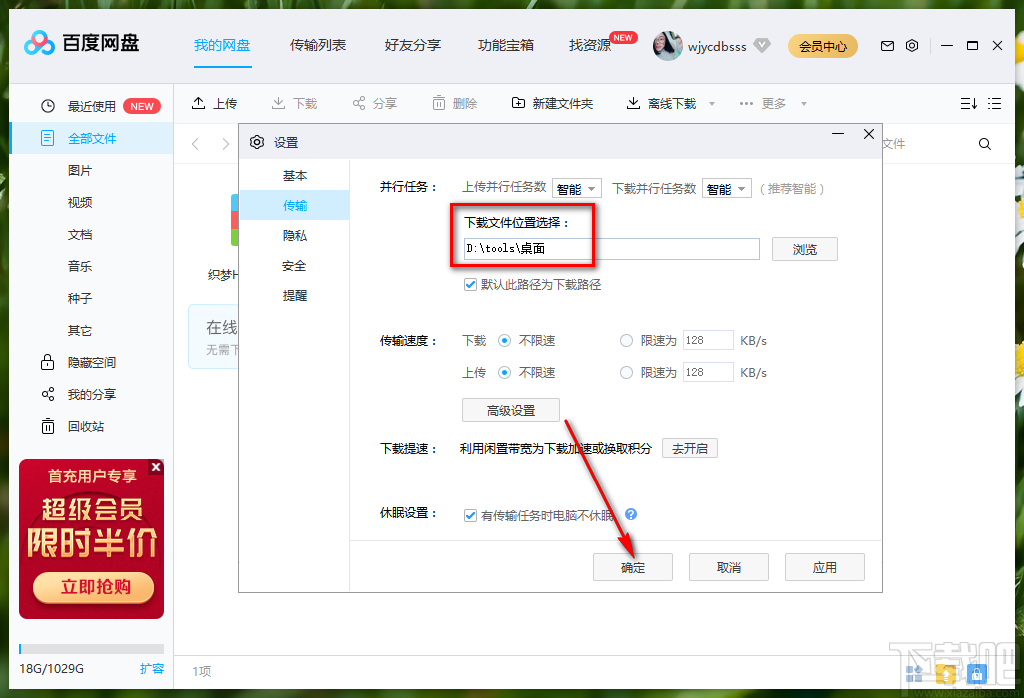Click the share toolbar icon
Image resolution: width=1024 pixels, height=698 pixels.
[359, 103]
